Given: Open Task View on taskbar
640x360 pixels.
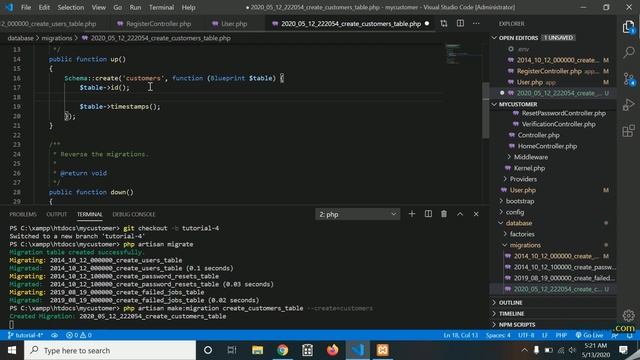Looking at the screenshot, I should click(x=232, y=350).
